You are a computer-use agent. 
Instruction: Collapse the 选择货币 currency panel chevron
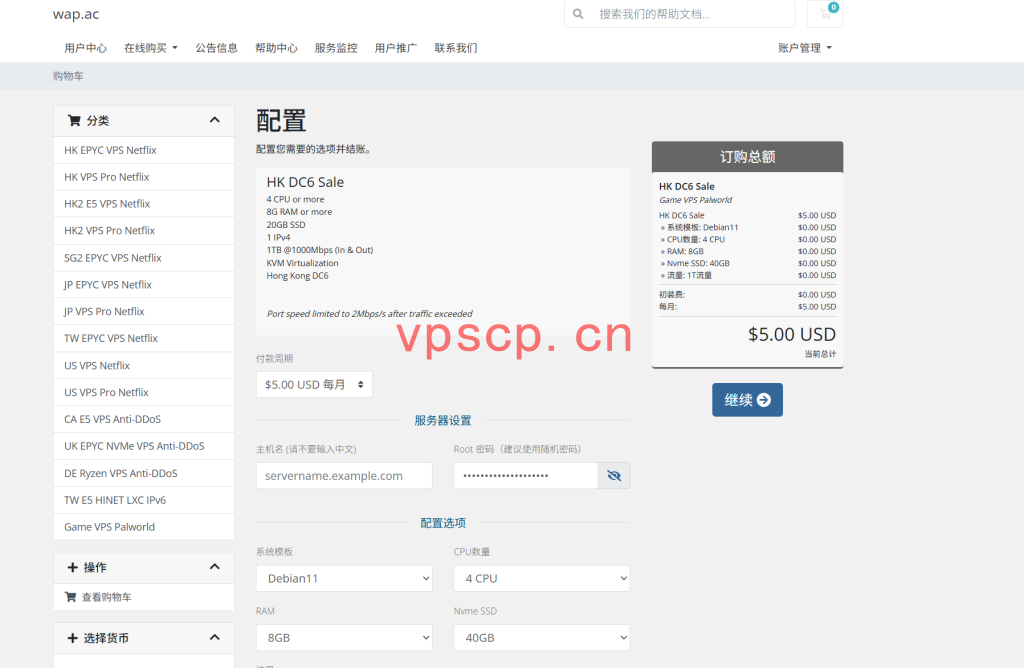[214, 637]
